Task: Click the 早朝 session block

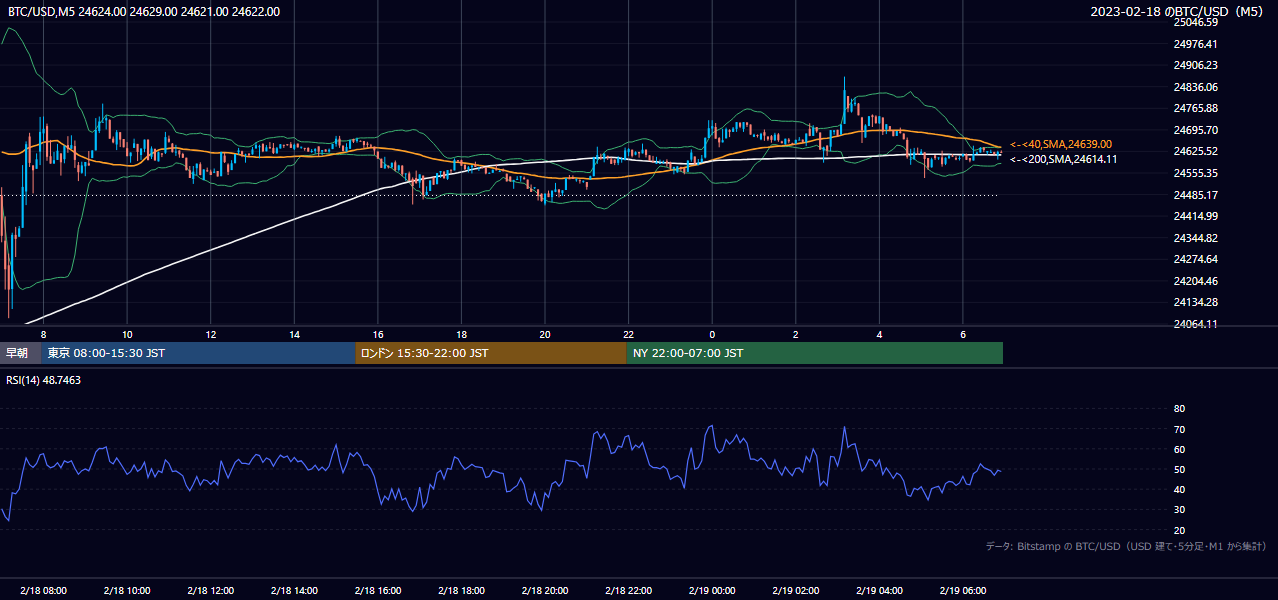Action: pyautogui.click(x=21, y=353)
